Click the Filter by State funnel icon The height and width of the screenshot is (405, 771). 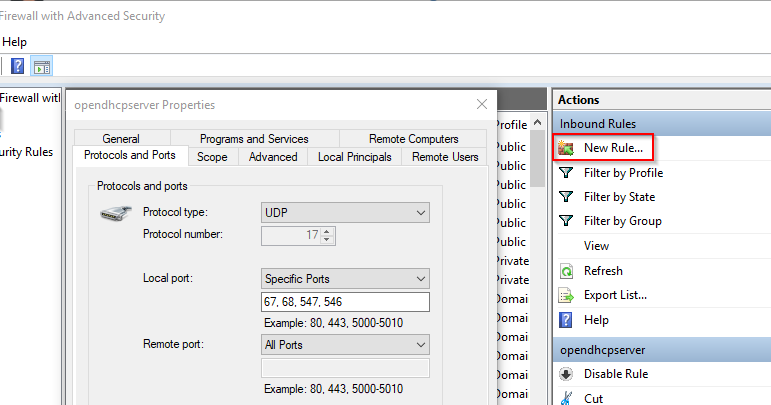[x=566, y=197]
